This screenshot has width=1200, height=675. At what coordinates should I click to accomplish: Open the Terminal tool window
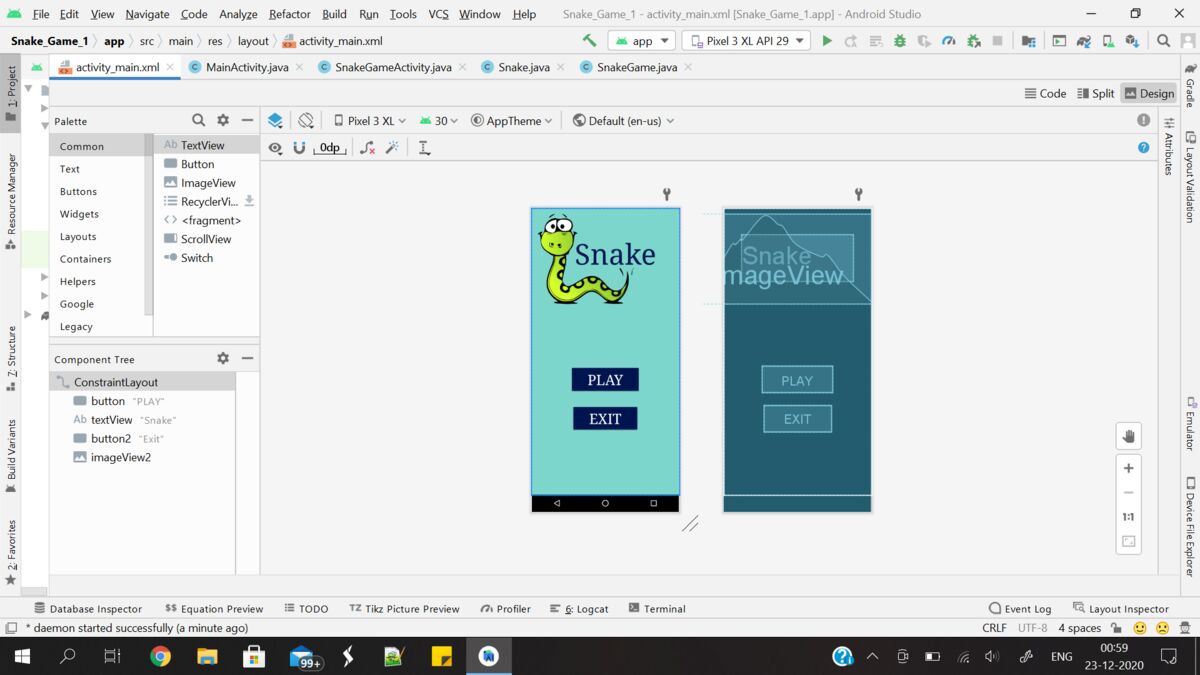657,608
